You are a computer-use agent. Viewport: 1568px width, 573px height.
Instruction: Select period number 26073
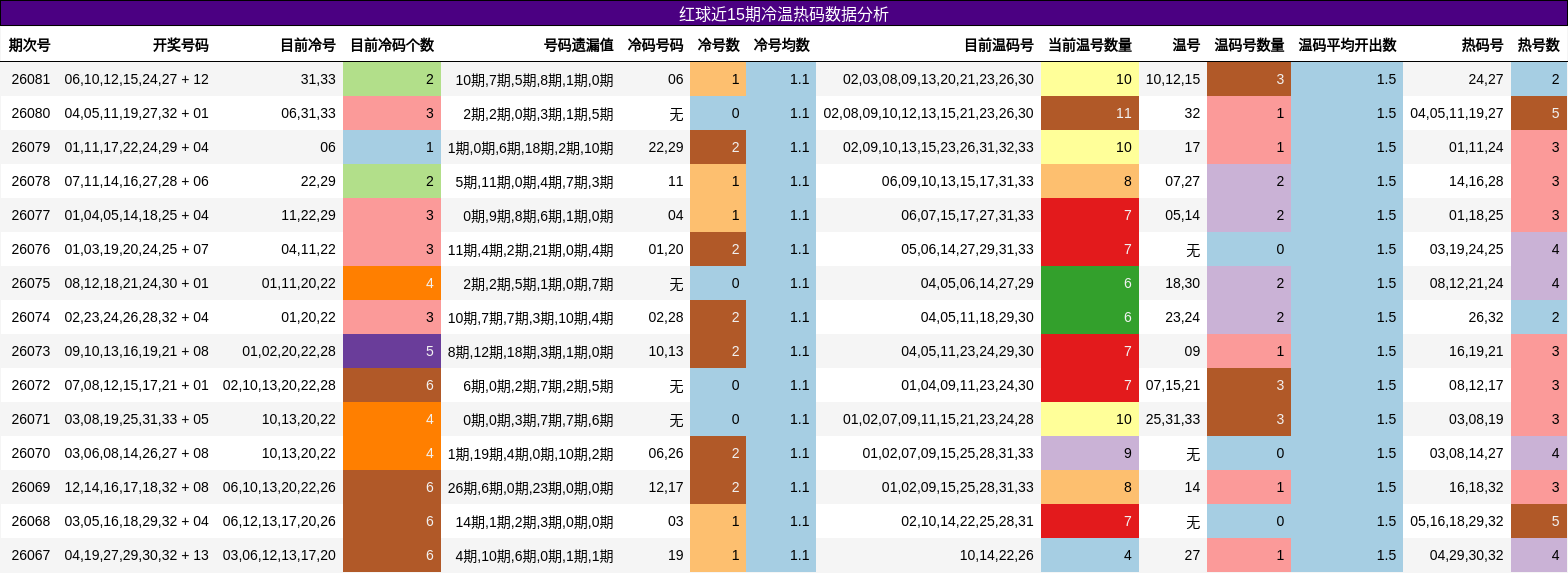pyautogui.click(x=31, y=351)
